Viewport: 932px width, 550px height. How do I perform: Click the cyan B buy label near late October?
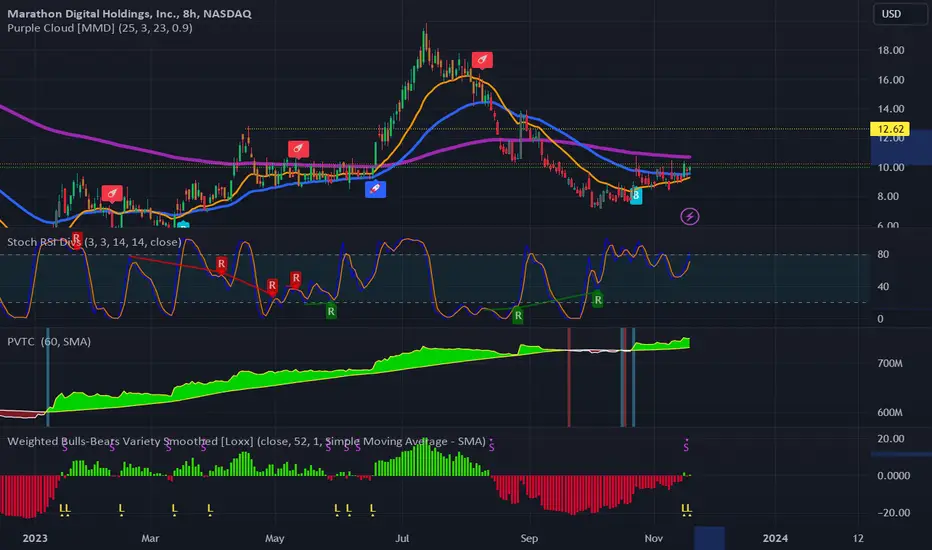click(x=636, y=196)
